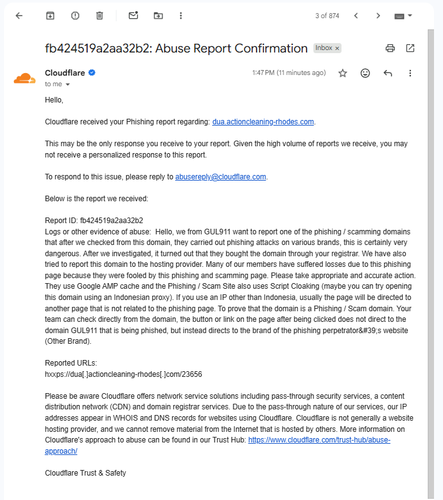Go back to the inbox list

[x=19, y=16]
